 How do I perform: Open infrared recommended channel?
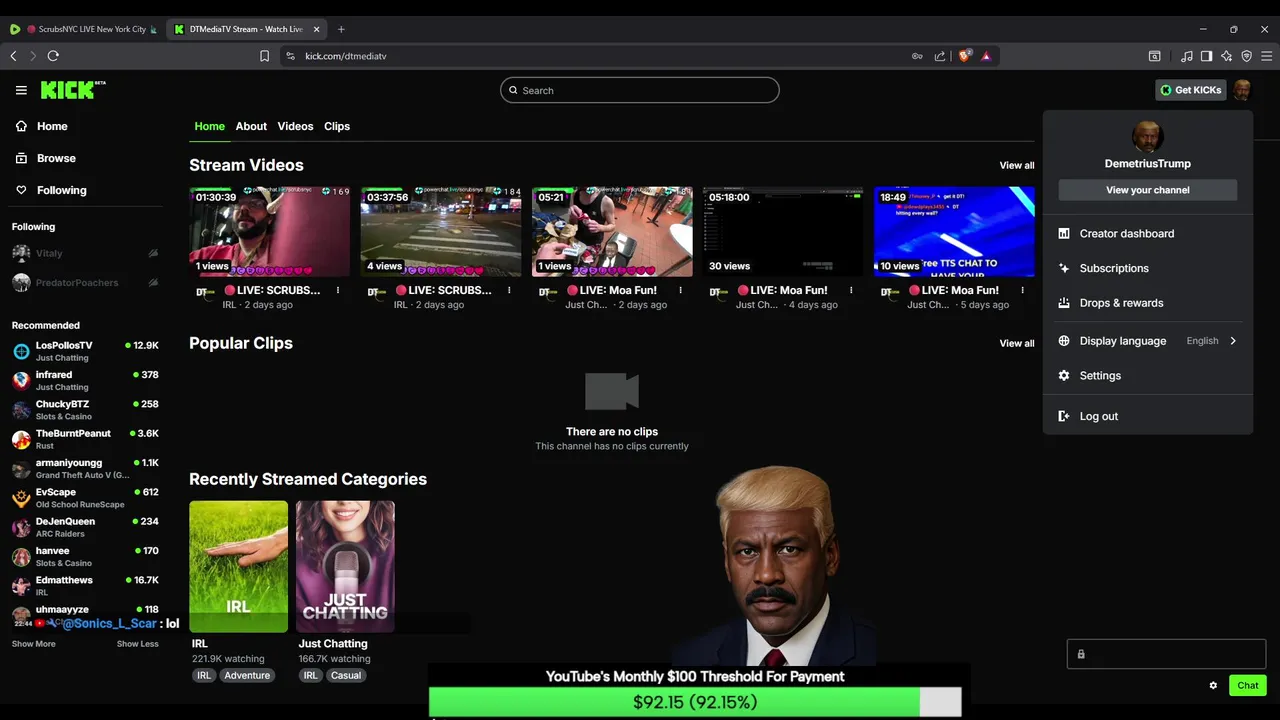pyautogui.click(x=85, y=380)
